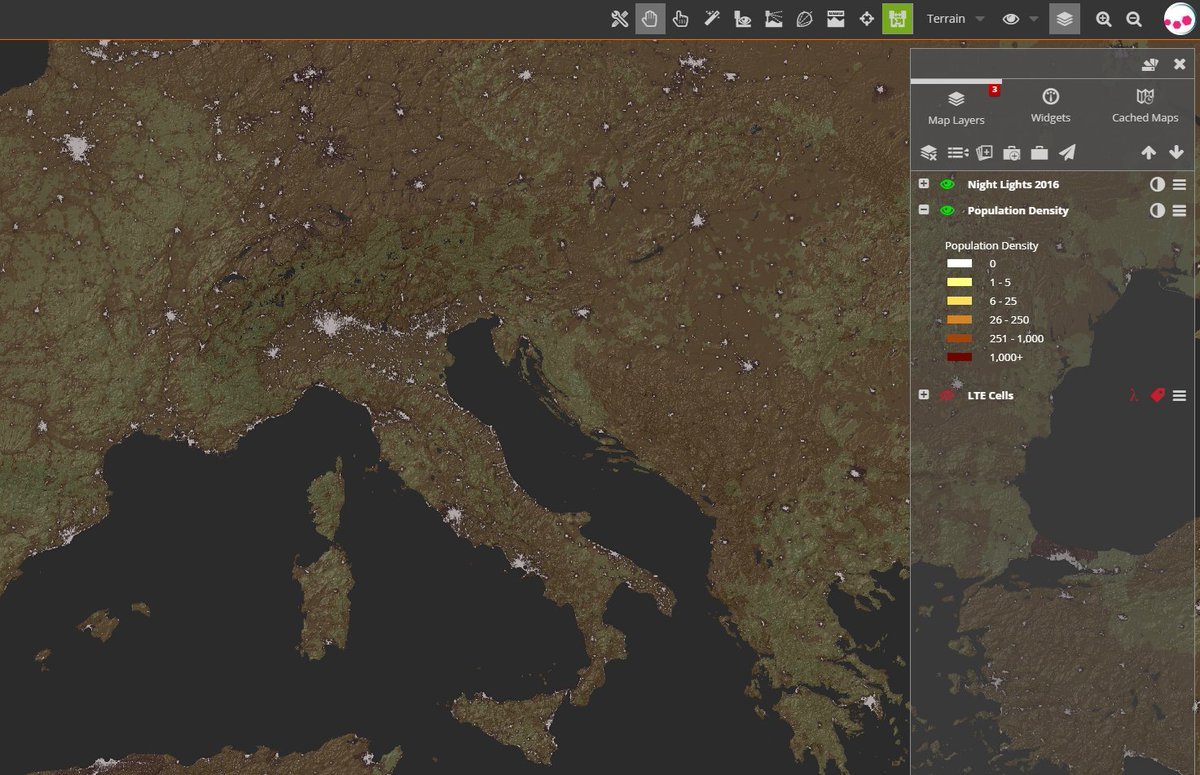Move layer up with up arrow
The image size is (1200, 775).
pyautogui.click(x=1148, y=153)
